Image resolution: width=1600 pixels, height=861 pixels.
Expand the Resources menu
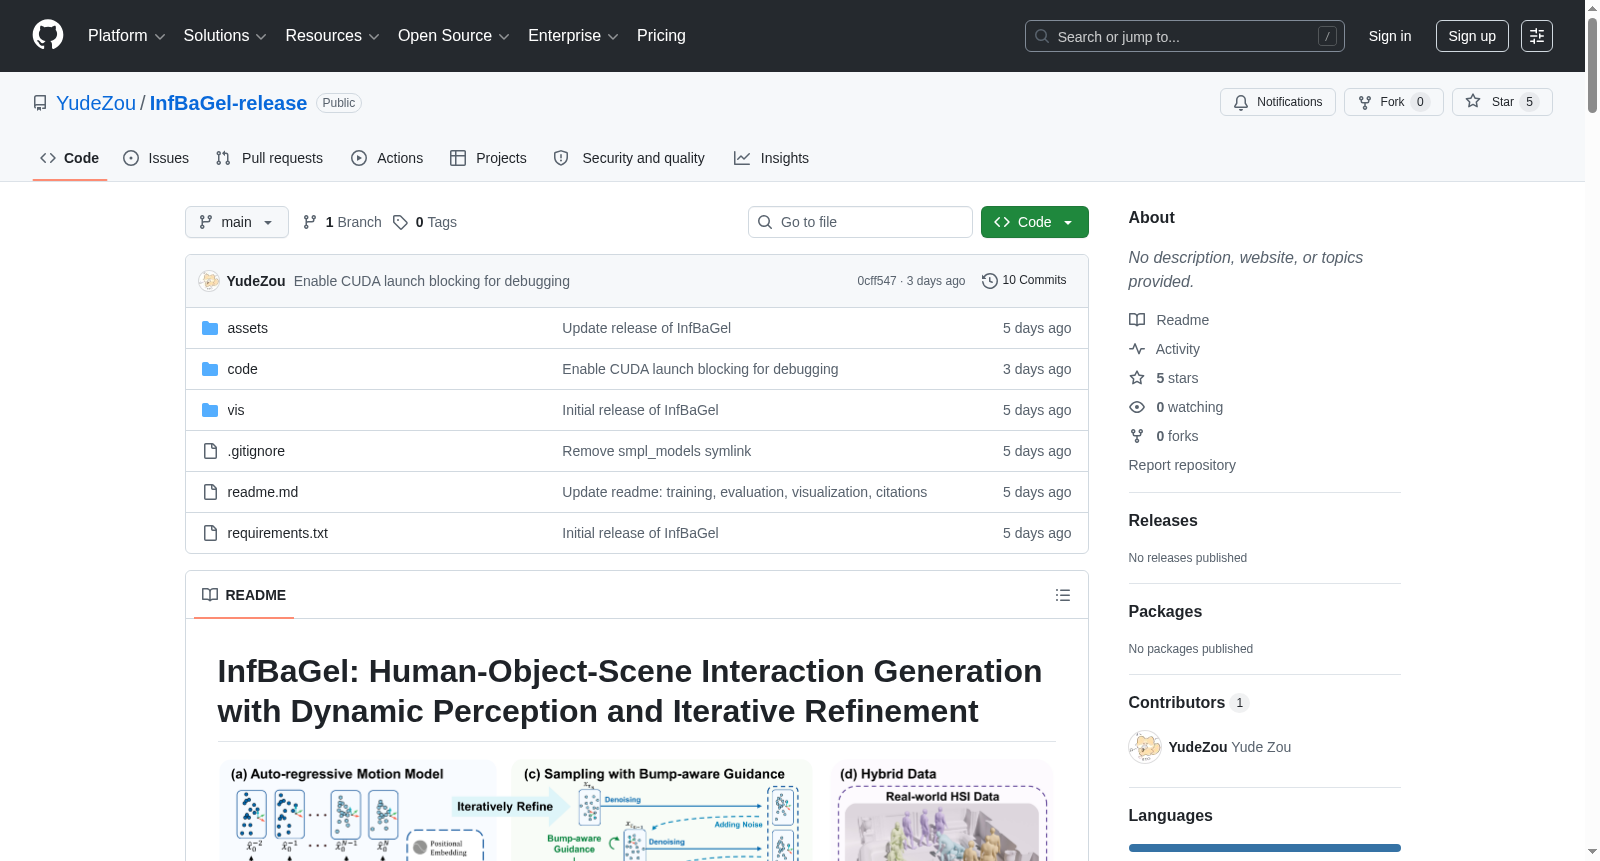[x=332, y=36]
